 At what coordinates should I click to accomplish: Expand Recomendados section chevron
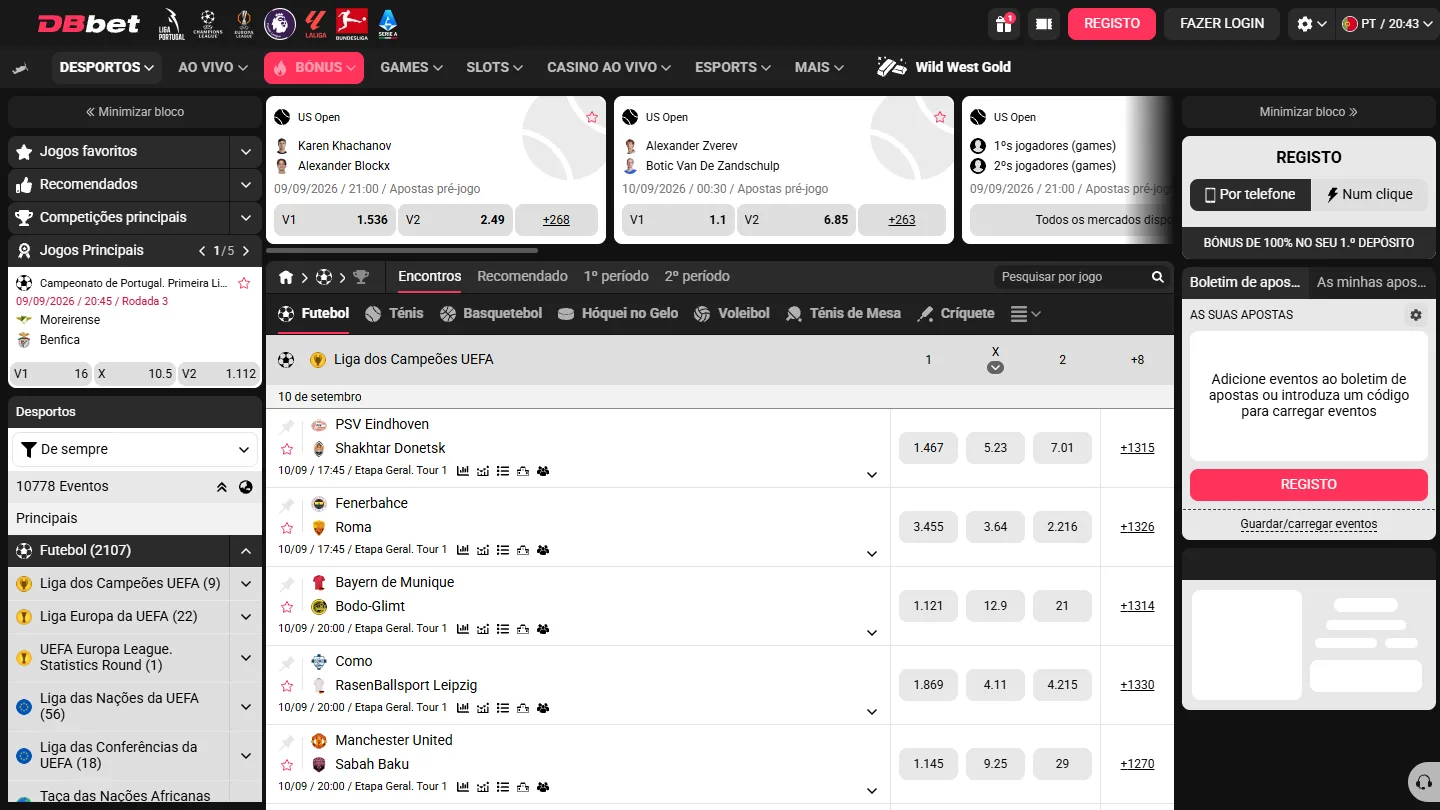(245, 185)
